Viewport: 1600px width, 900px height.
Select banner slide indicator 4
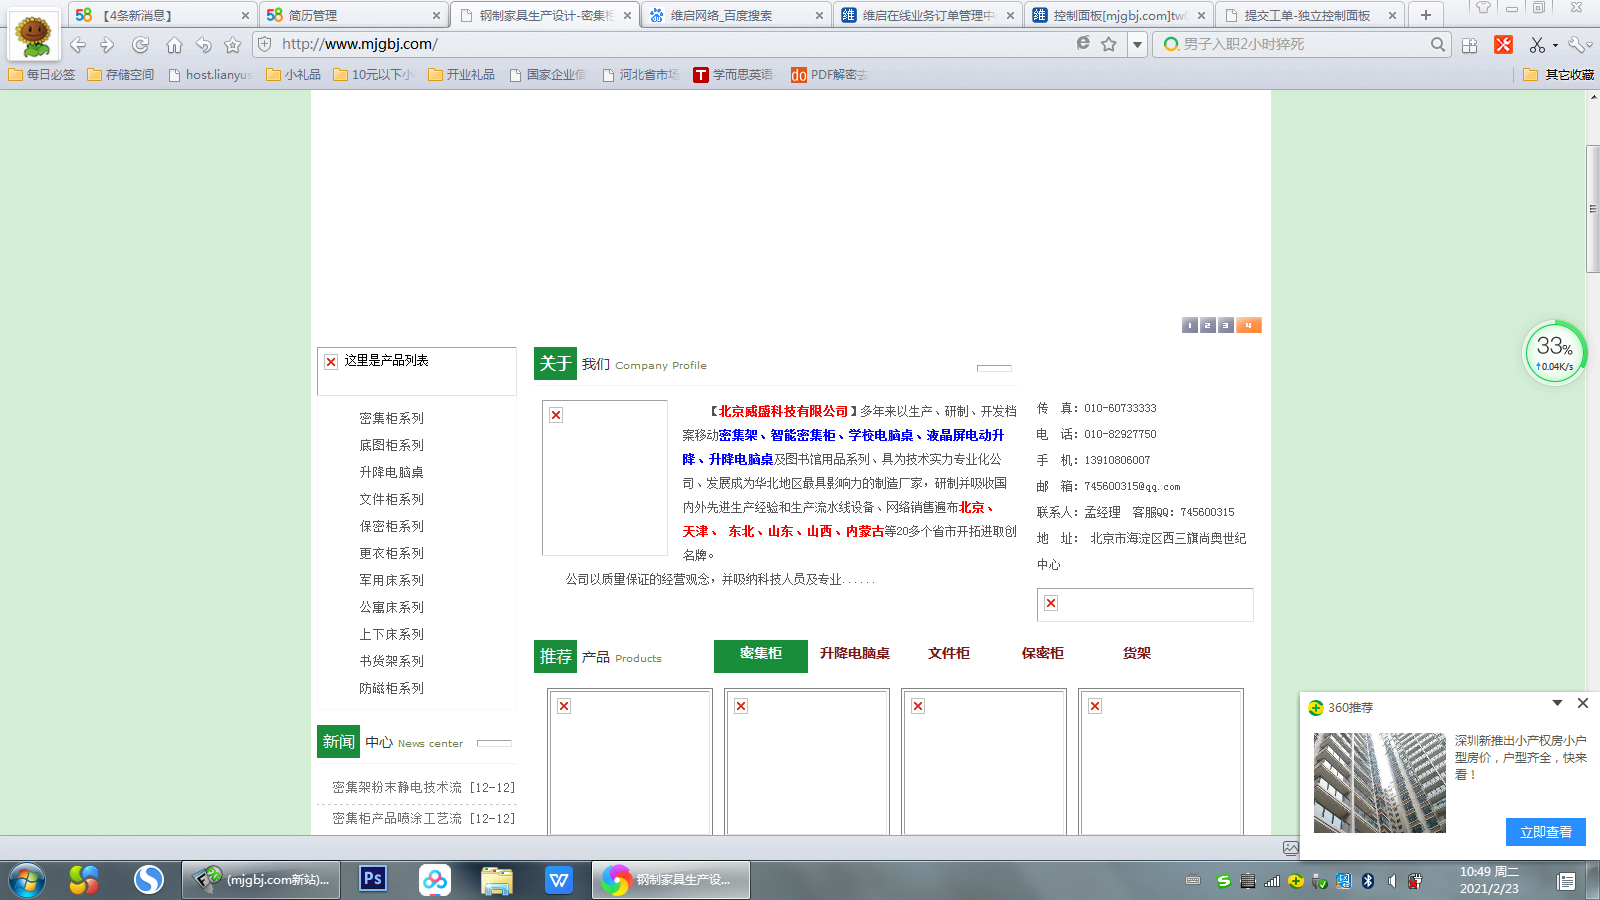tap(1248, 325)
